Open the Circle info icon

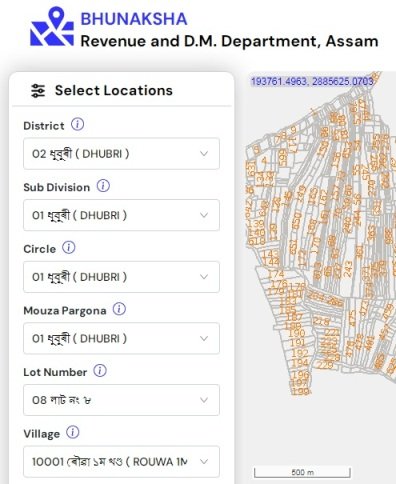(69, 248)
